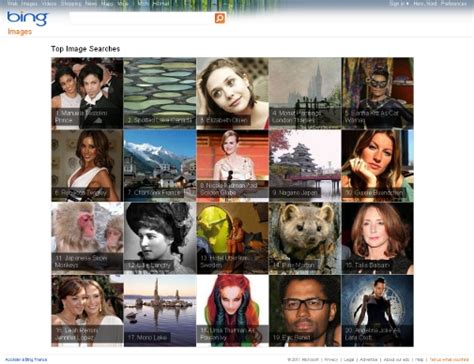Open thumbnail 15 Talia Balsam
The image size is (474, 364).
(x=378, y=238)
